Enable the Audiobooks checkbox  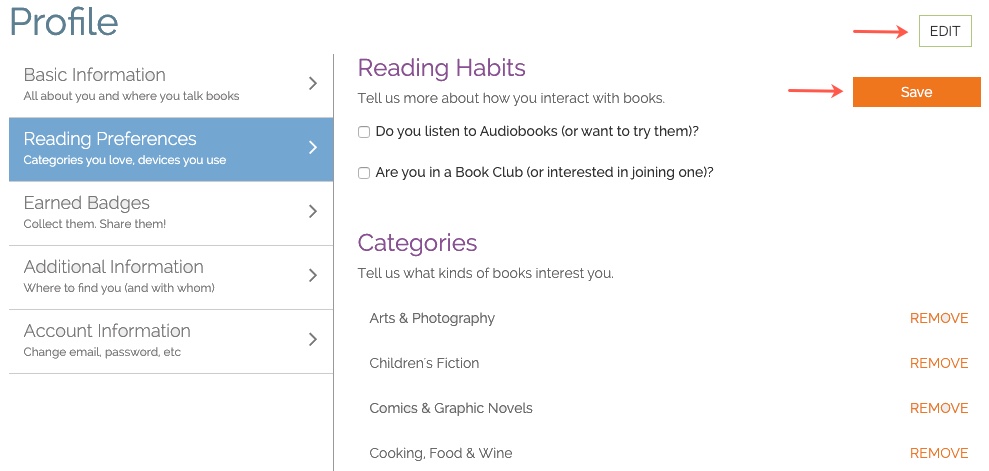point(364,132)
